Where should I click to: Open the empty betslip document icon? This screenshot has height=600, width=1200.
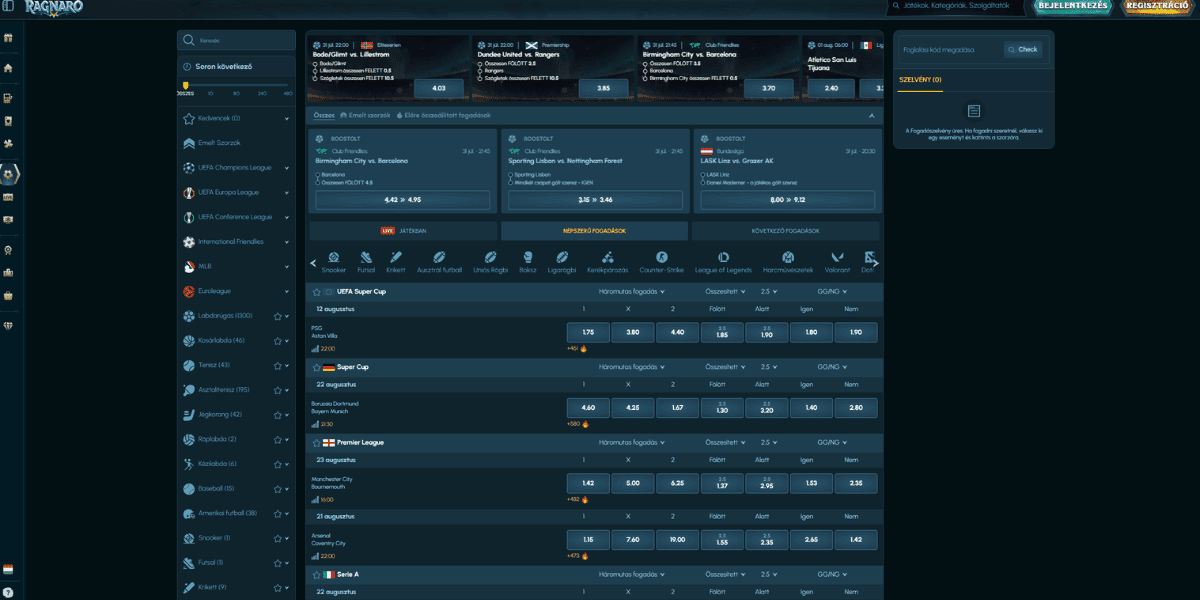coord(974,111)
